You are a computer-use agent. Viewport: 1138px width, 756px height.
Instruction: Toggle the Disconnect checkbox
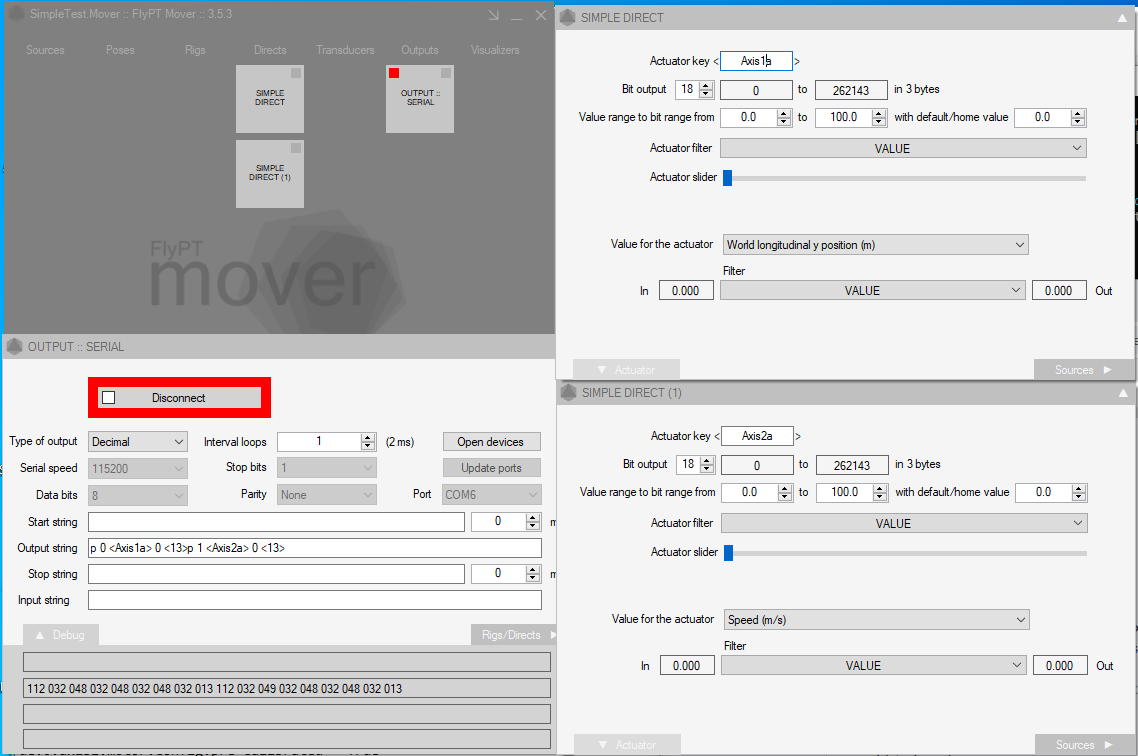(x=109, y=398)
